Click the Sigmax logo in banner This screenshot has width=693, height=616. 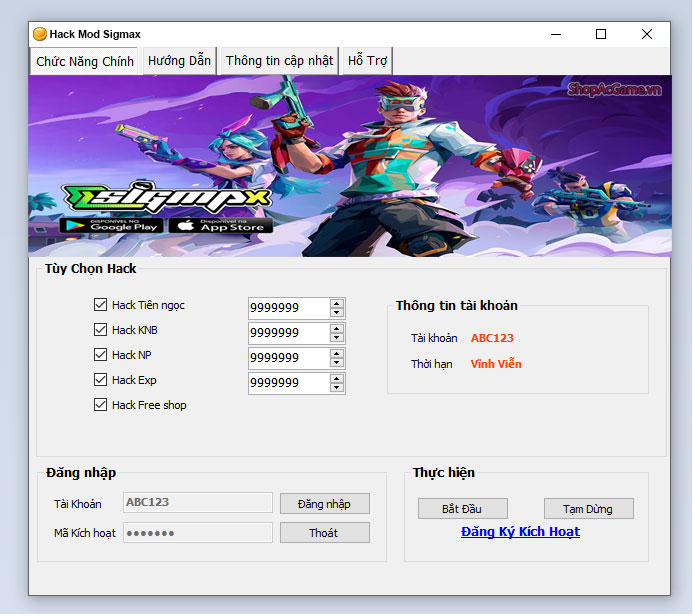point(167,198)
